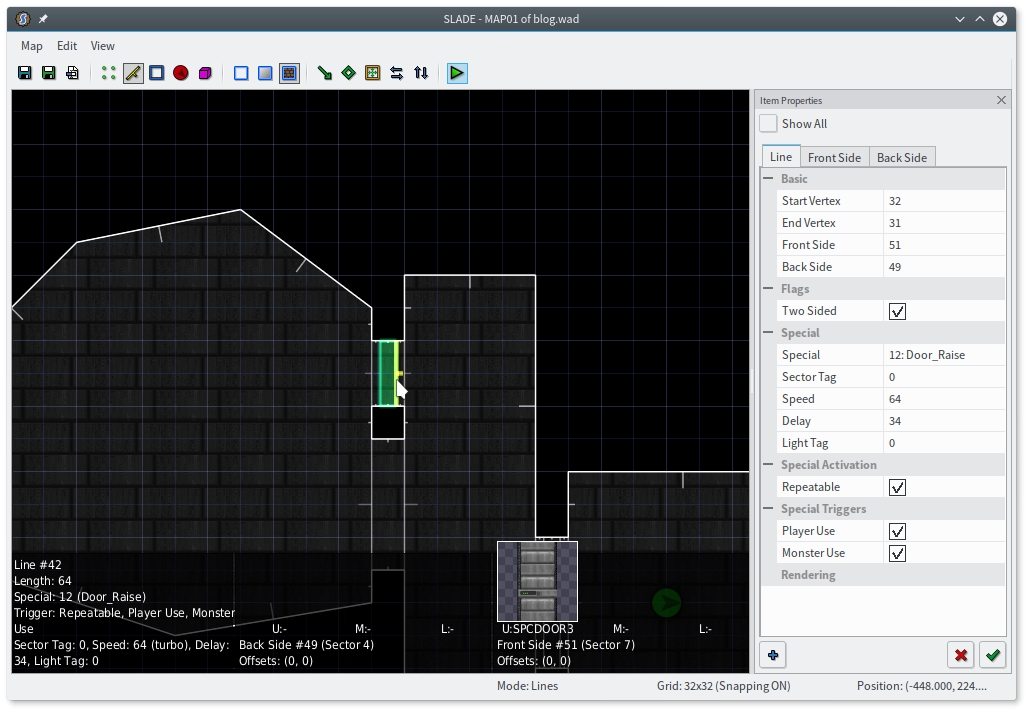Click the Mode: Lines status text

click(x=527, y=686)
